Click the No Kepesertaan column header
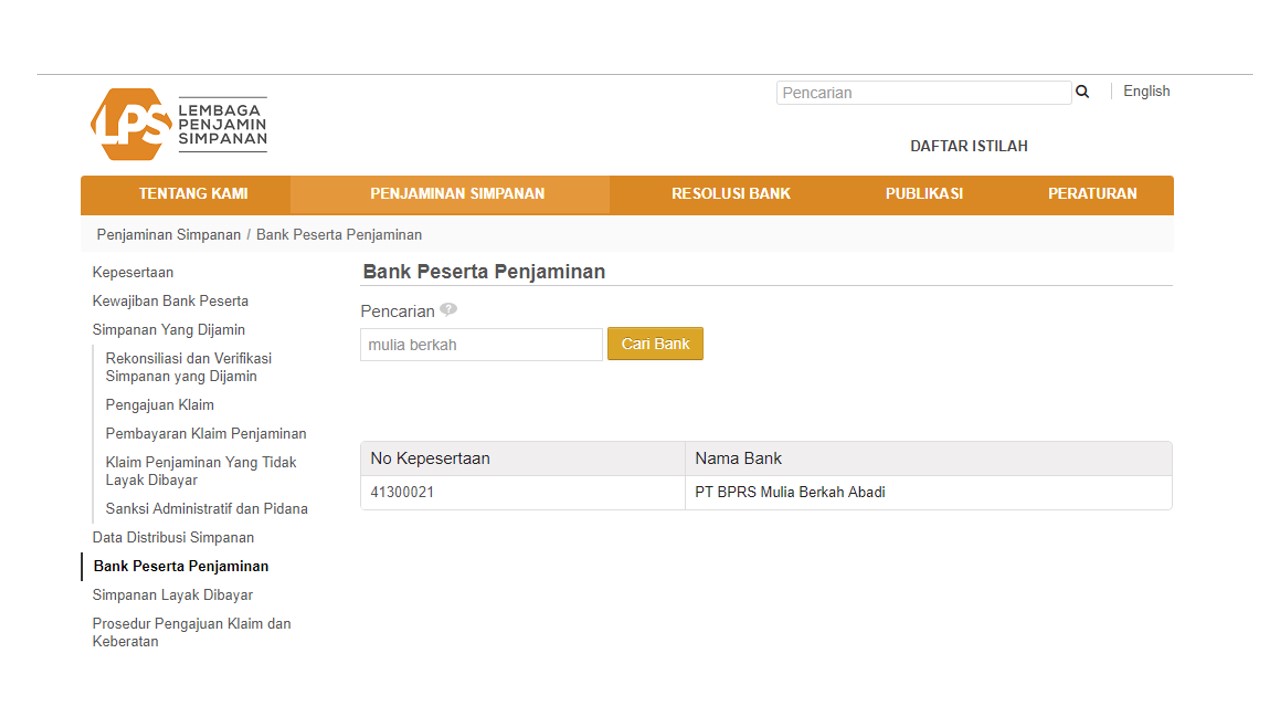The height and width of the screenshot is (720, 1280). point(523,459)
